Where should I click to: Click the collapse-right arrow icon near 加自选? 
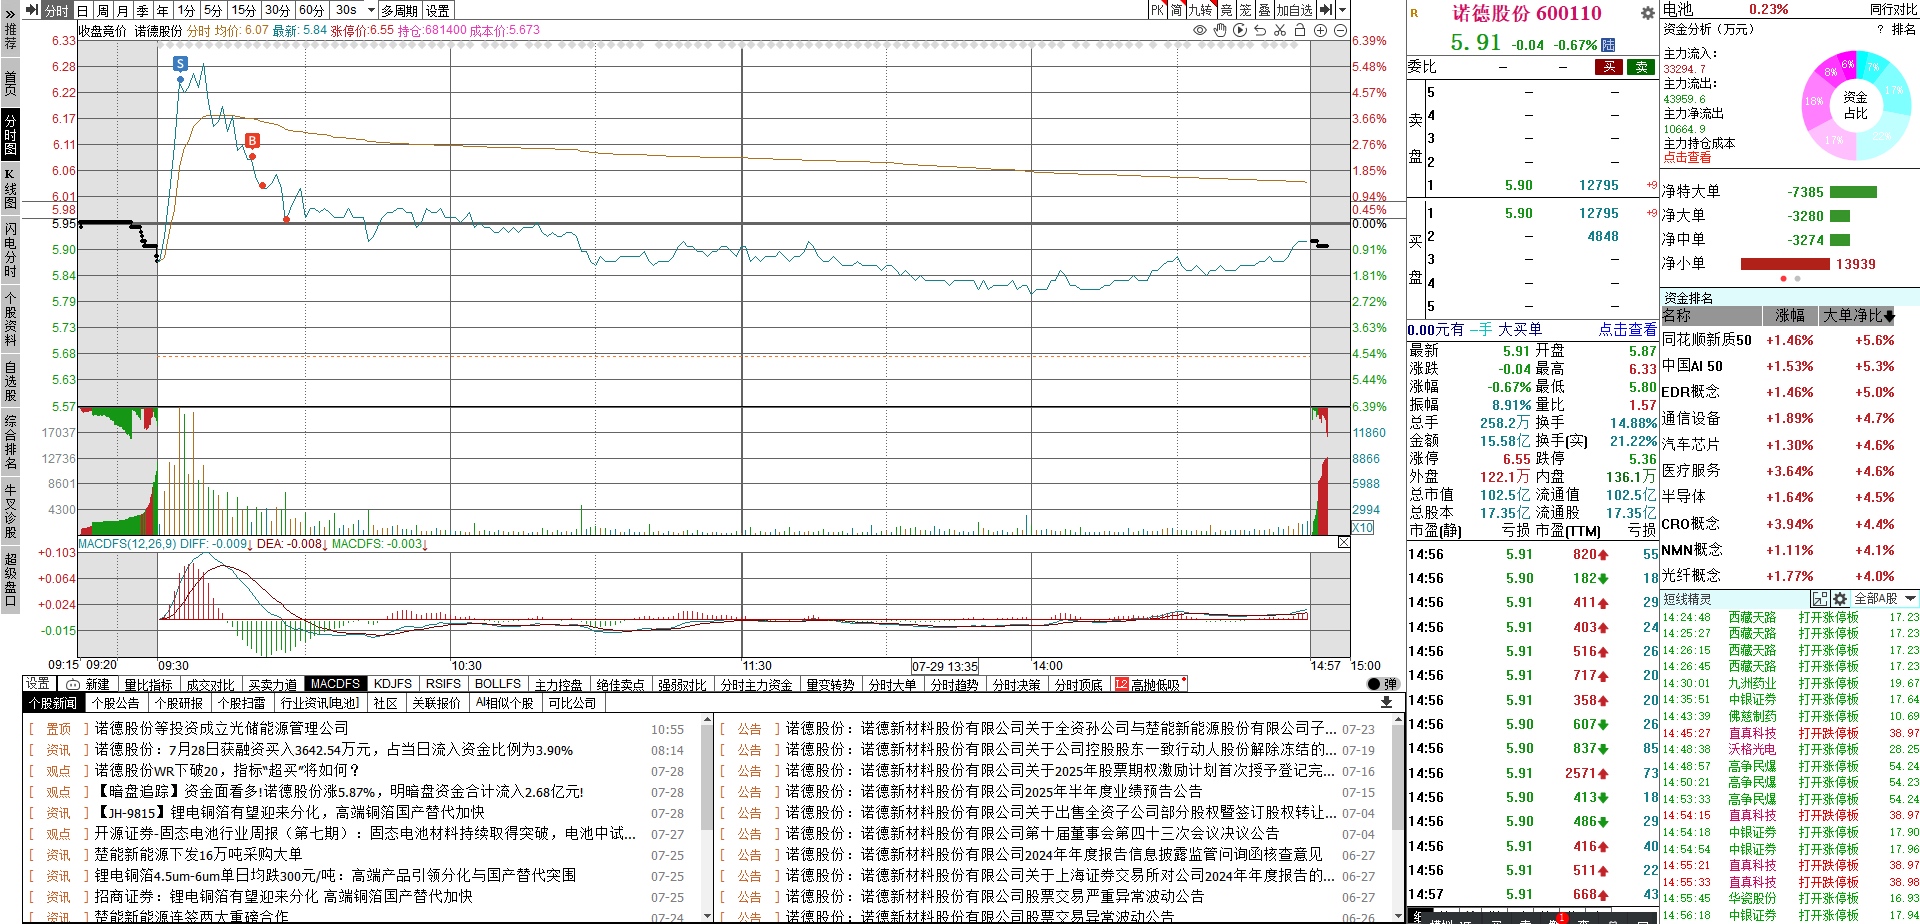pyautogui.click(x=1325, y=10)
